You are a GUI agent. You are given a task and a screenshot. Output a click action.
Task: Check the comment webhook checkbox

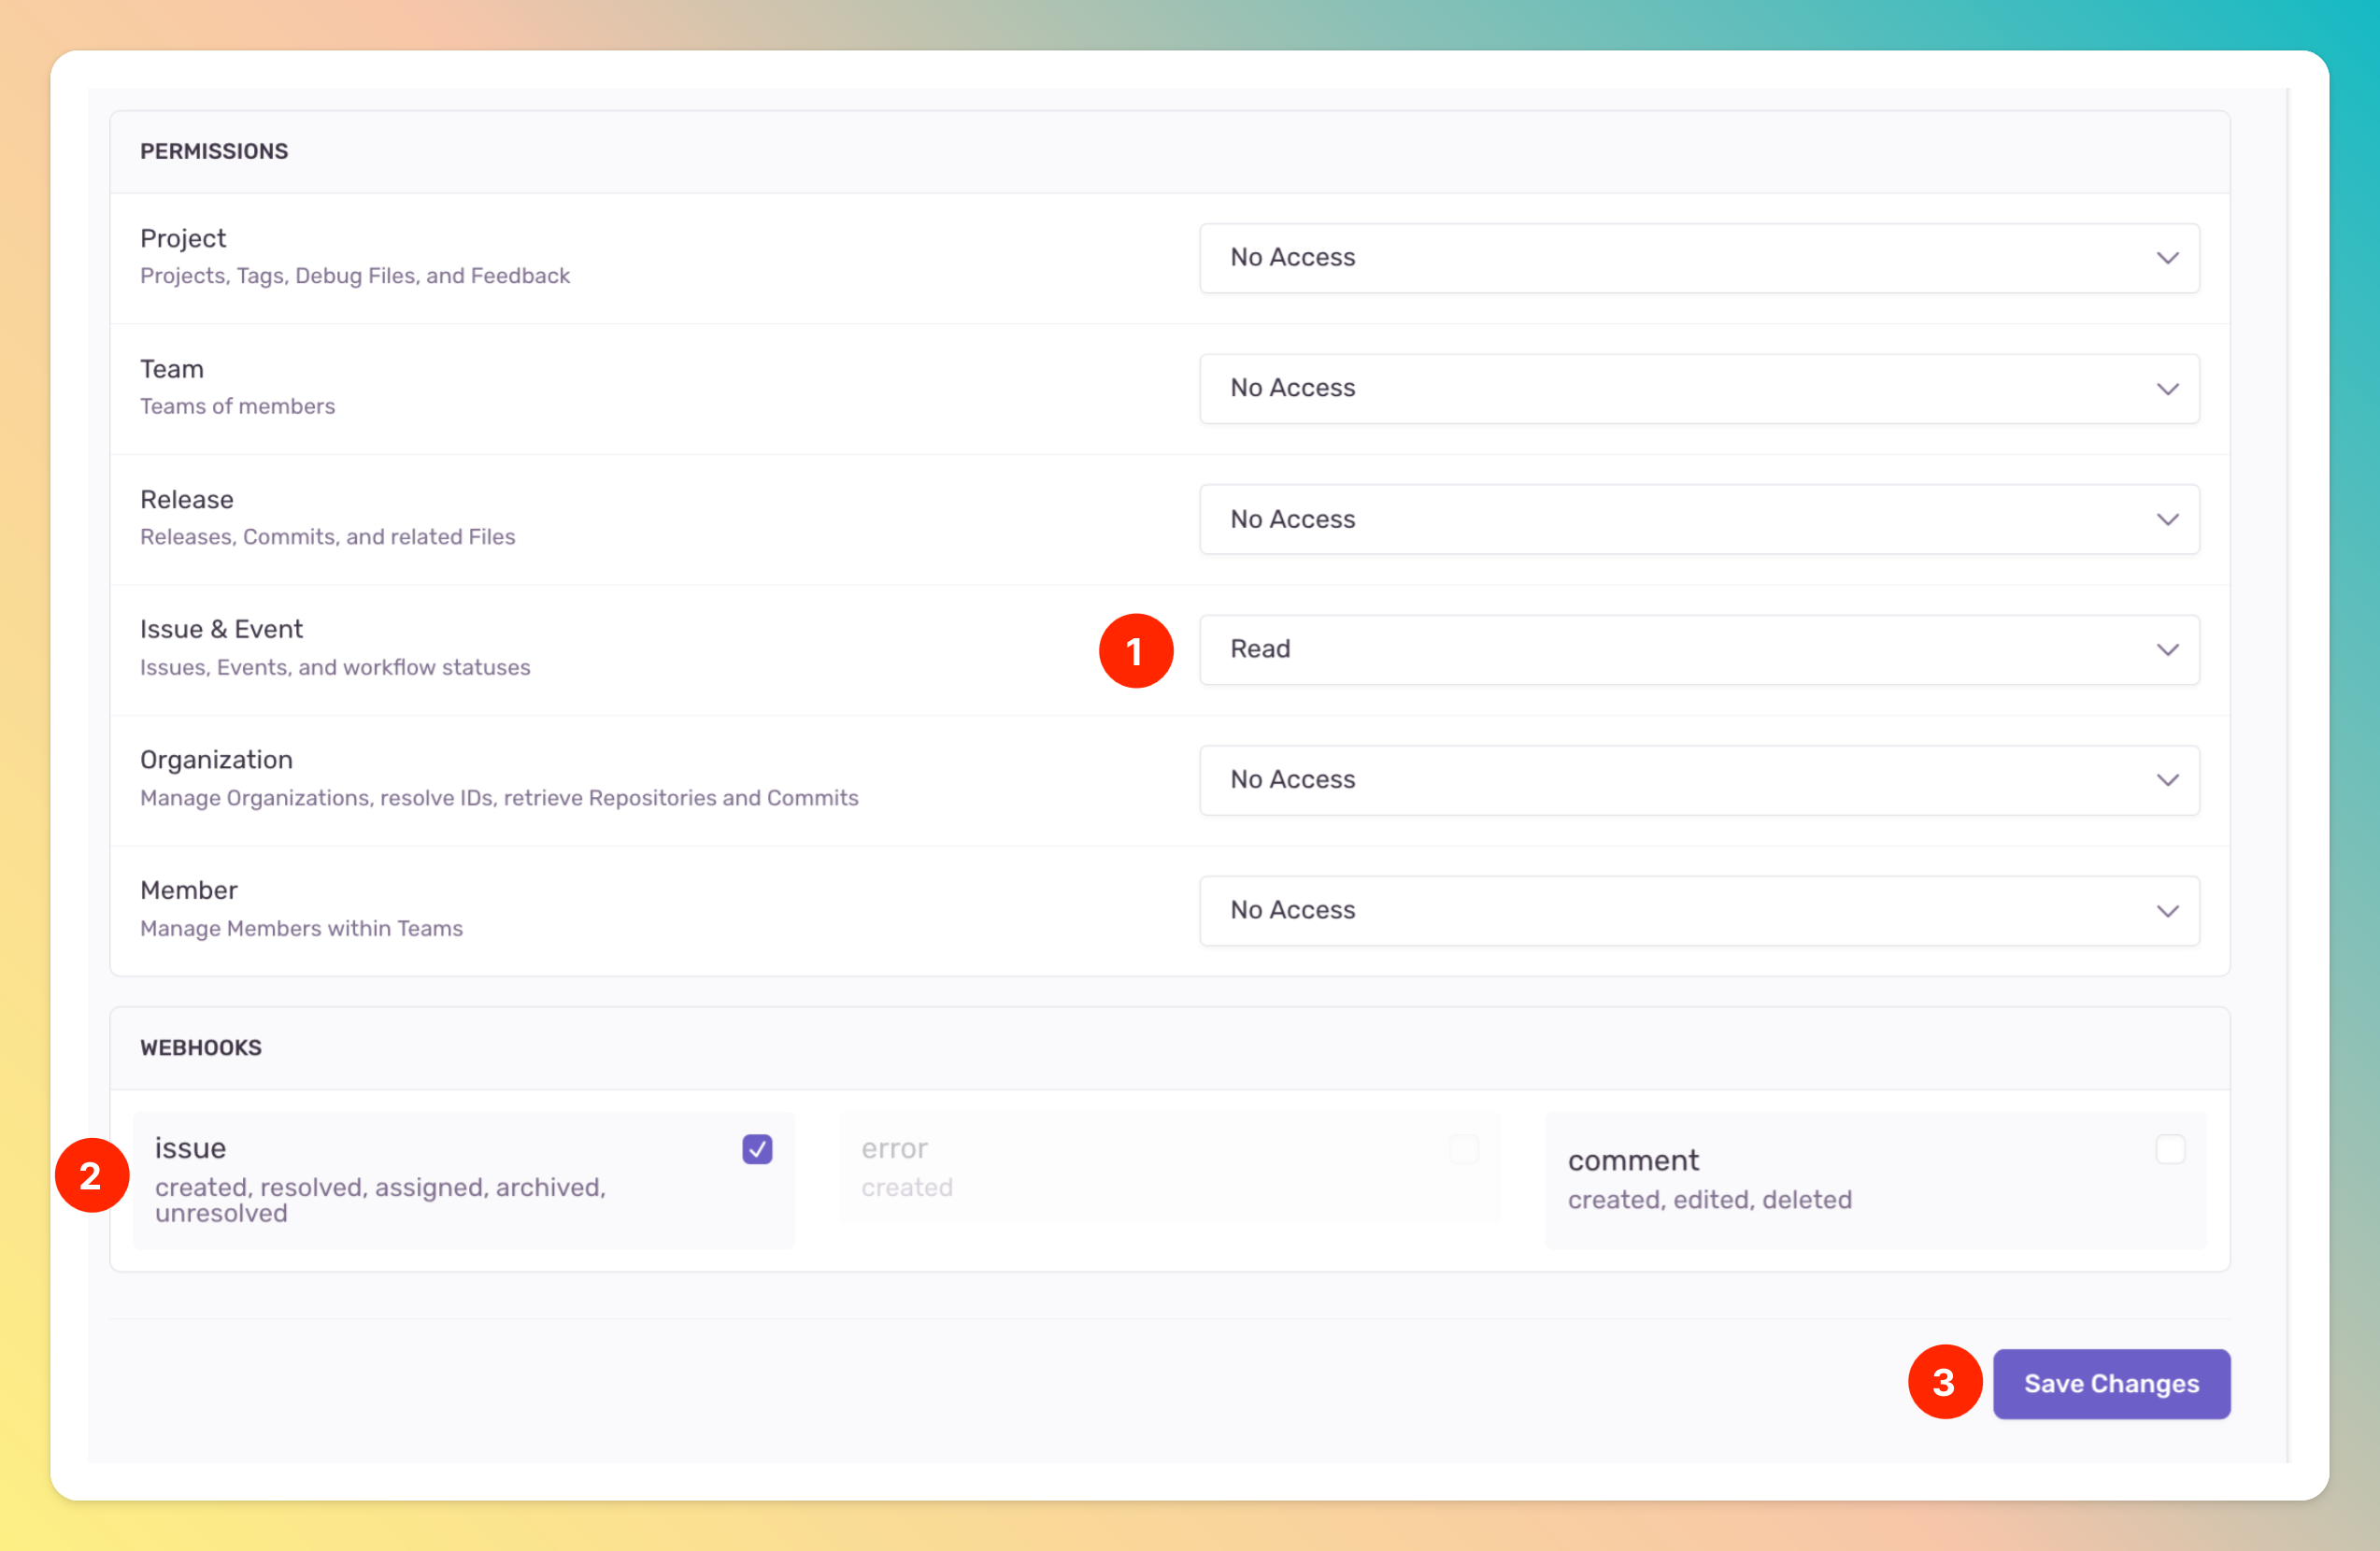[x=2169, y=1149]
